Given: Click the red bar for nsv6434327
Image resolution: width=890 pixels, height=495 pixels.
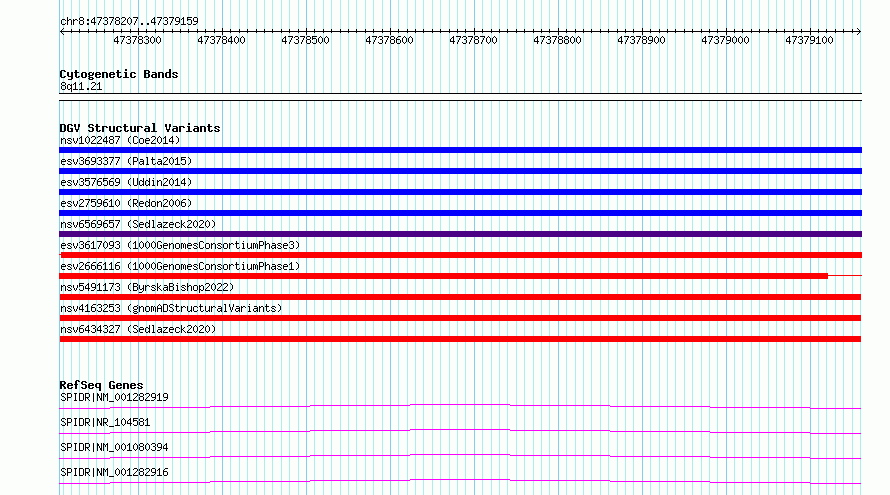Looking at the screenshot, I should tap(460, 339).
